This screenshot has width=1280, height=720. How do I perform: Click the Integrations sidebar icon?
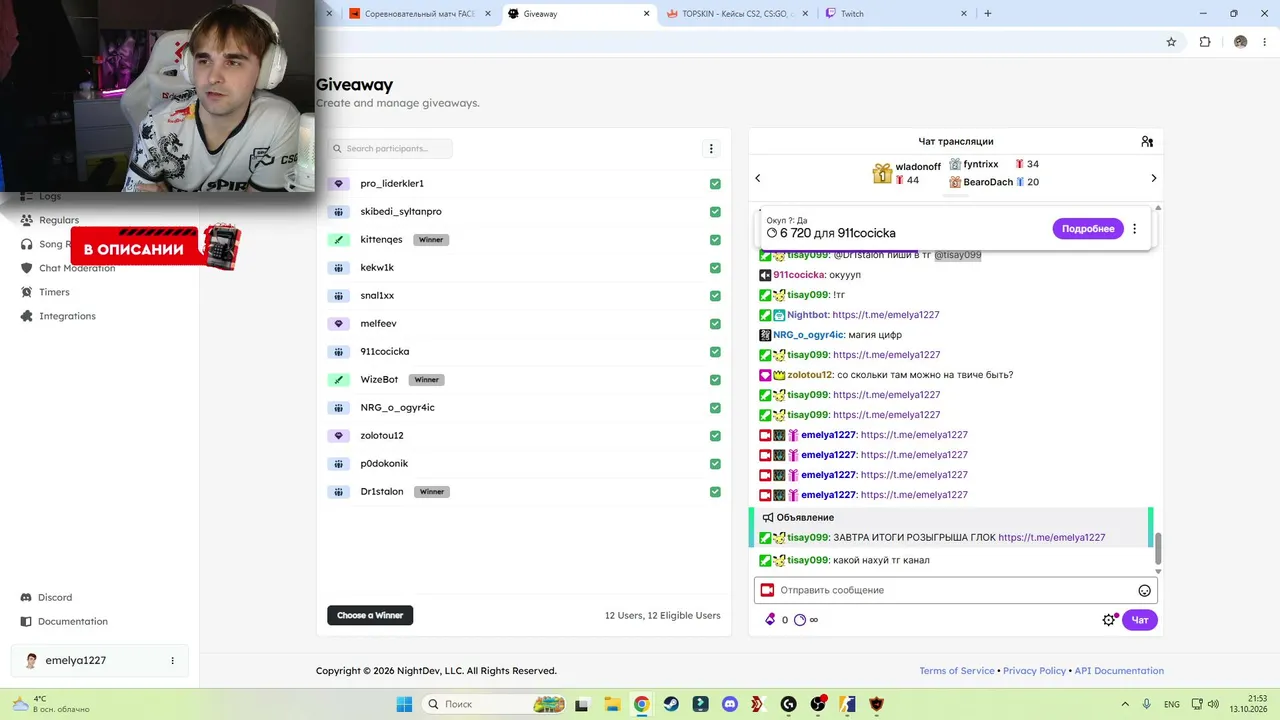28,316
